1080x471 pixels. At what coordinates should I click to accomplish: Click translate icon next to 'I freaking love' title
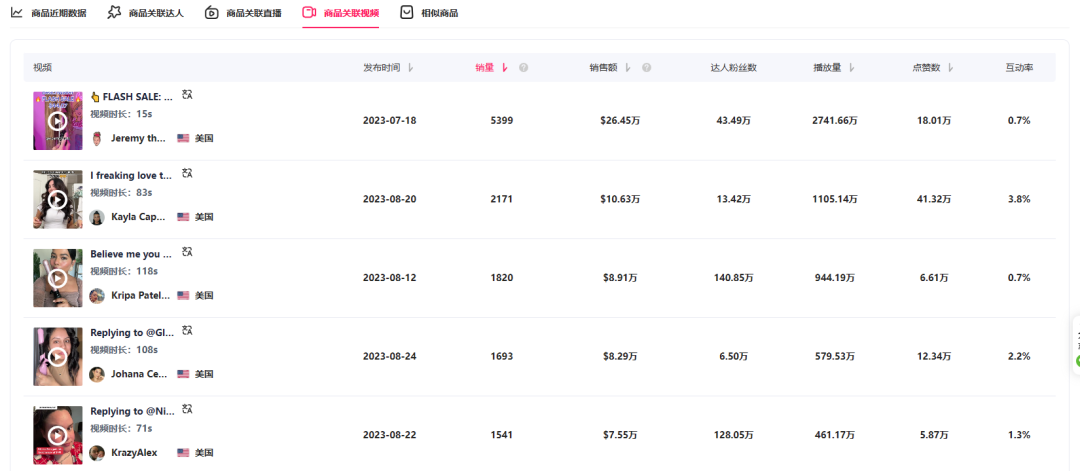187,174
